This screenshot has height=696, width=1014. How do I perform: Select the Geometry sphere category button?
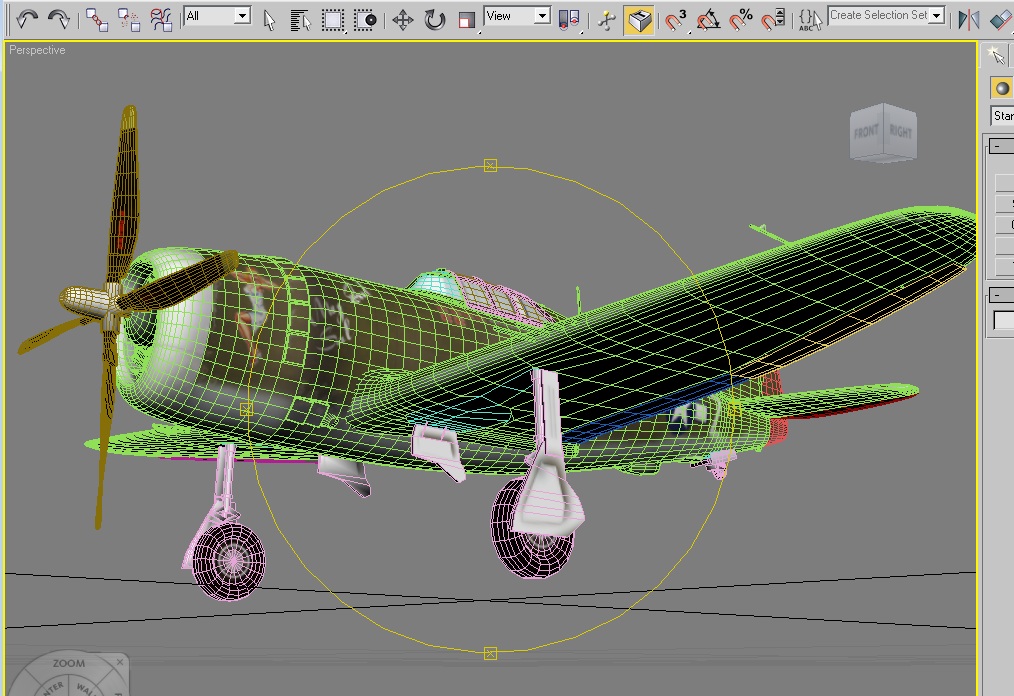point(1002,88)
